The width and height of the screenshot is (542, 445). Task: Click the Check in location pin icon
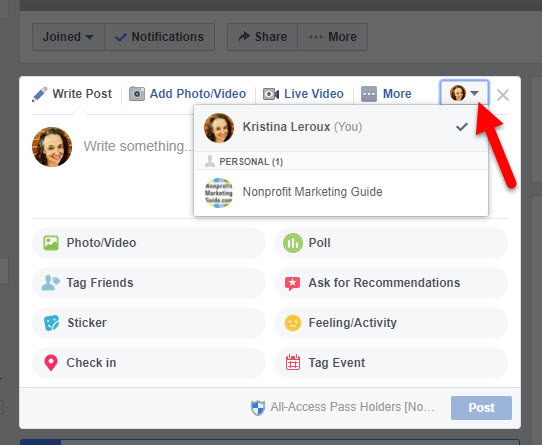[51, 363]
